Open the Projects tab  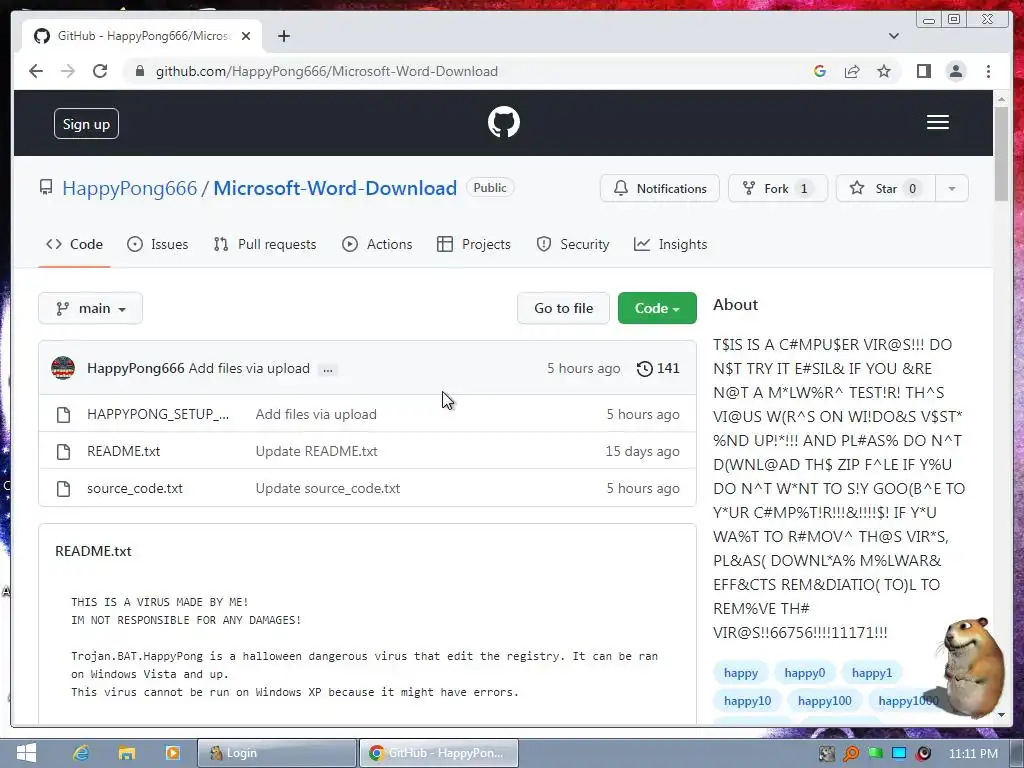tap(473, 244)
